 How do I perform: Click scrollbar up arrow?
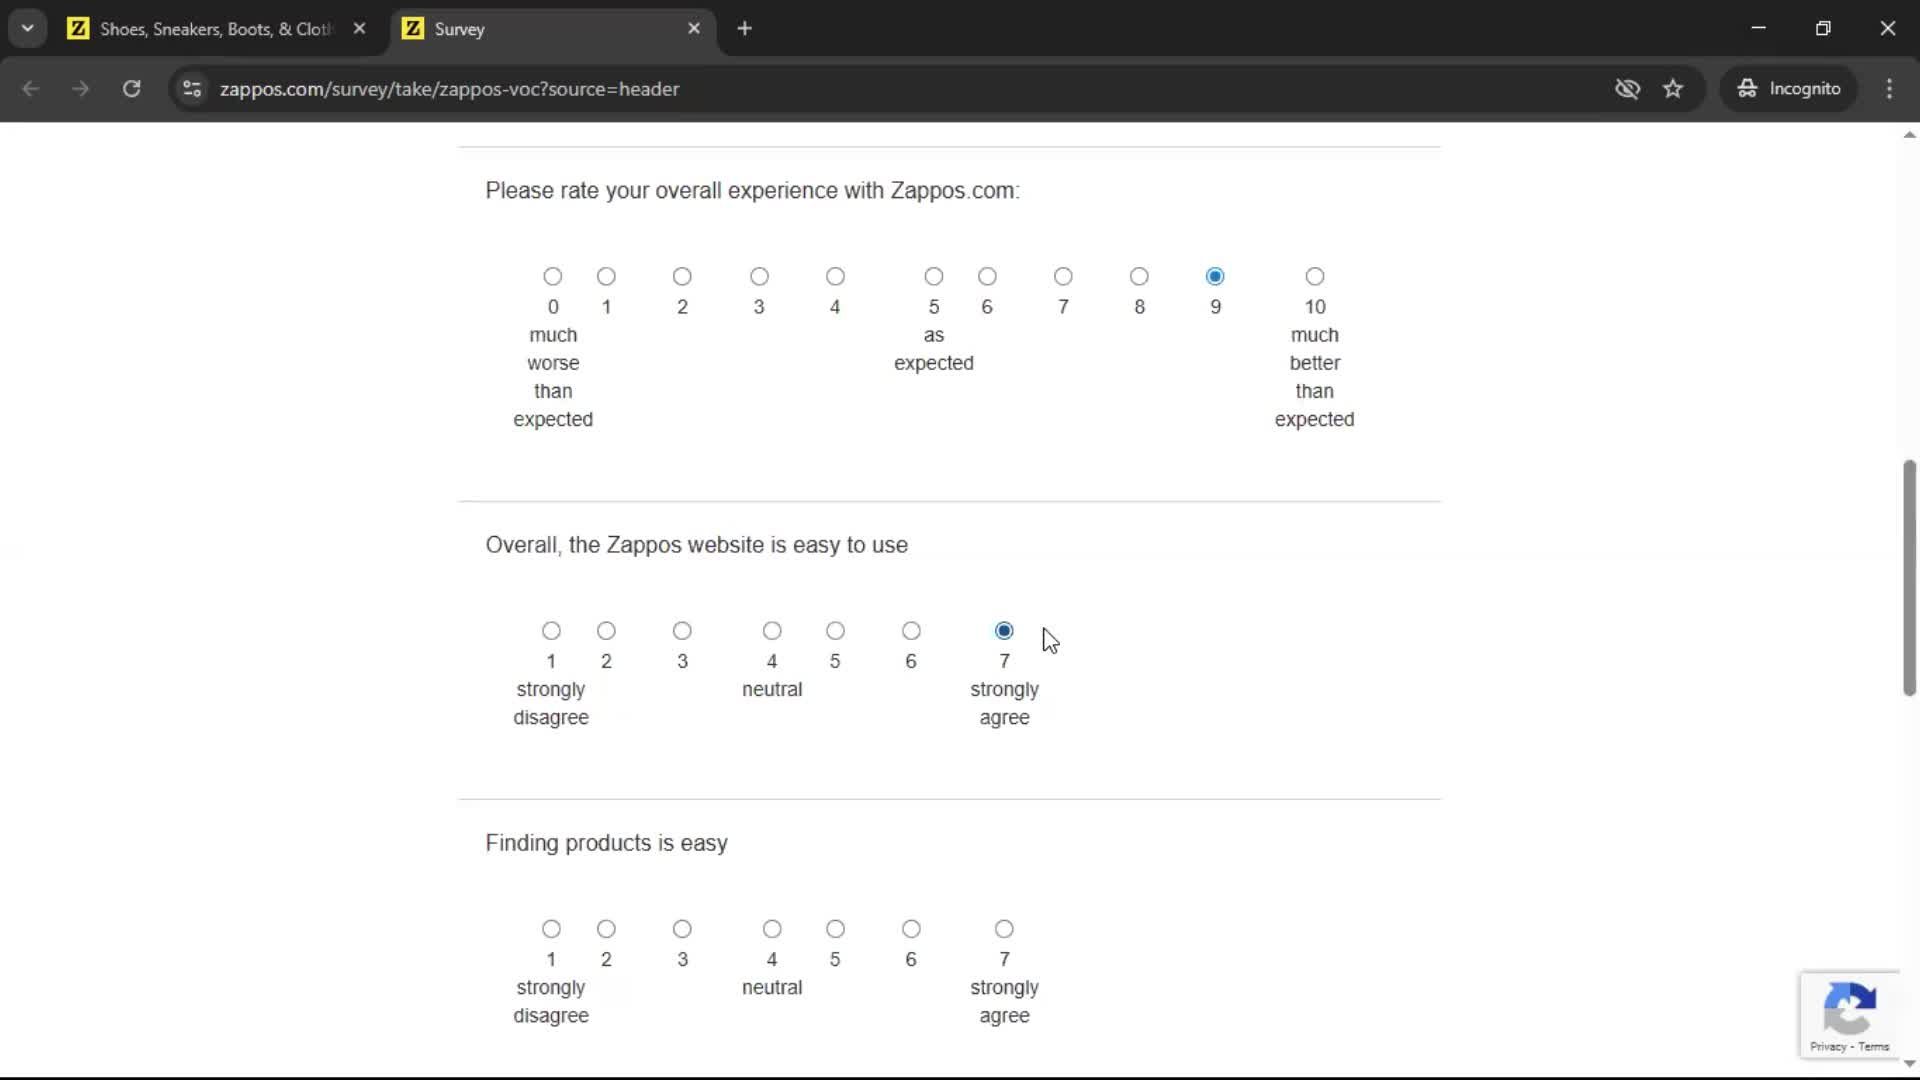(x=1909, y=134)
